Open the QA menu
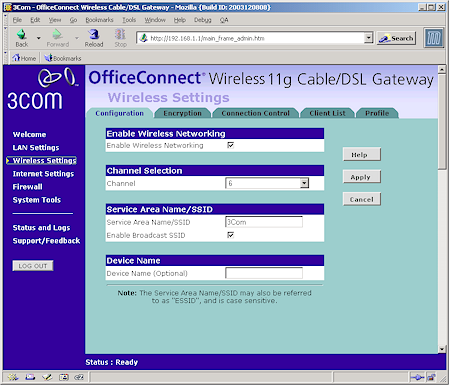The width and height of the screenshot is (450, 386). (224, 20)
